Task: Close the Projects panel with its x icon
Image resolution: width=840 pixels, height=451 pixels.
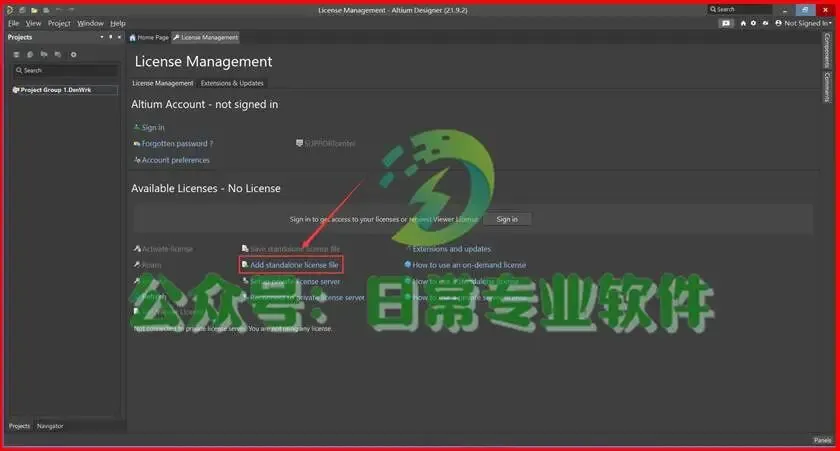Action: click(119, 37)
